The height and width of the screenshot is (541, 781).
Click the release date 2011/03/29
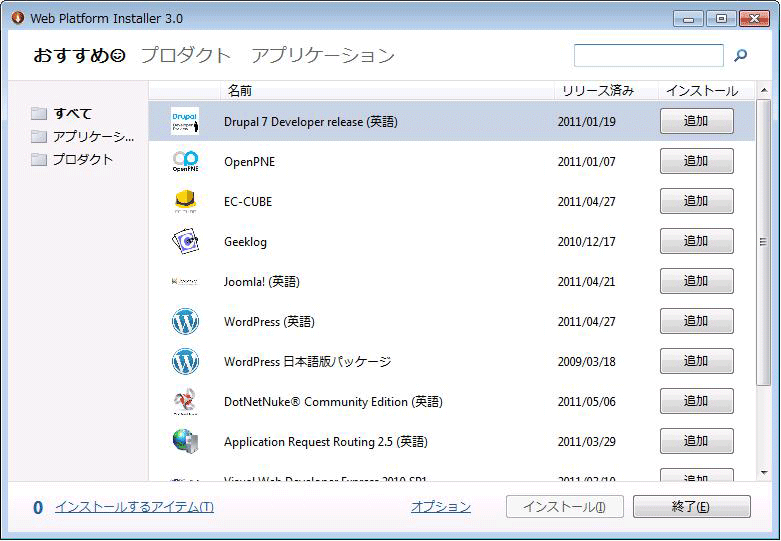click(586, 441)
